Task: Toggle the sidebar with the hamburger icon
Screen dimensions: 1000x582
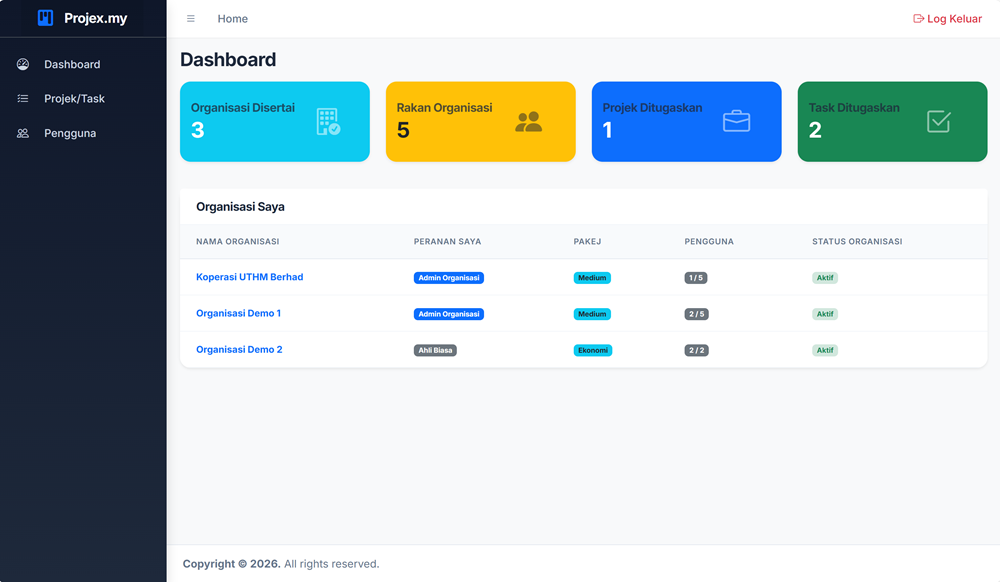Action: pos(190,18)
